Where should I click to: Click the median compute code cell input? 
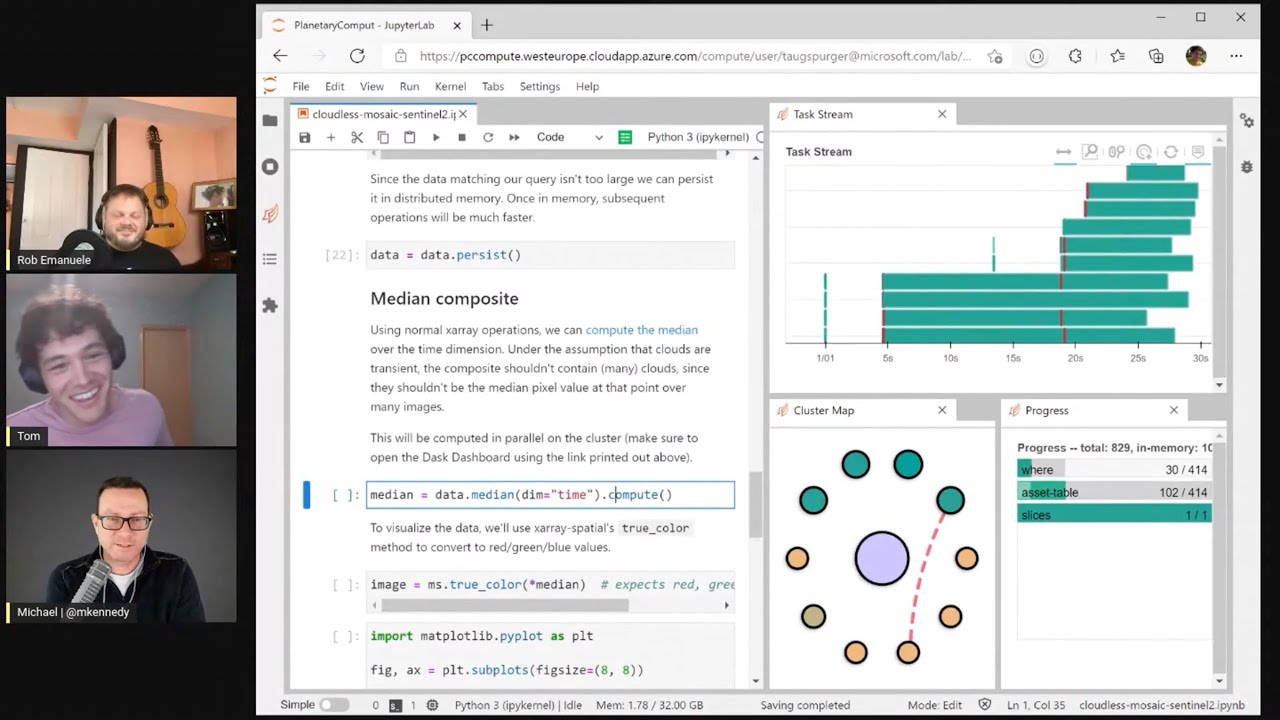(550, 495)
